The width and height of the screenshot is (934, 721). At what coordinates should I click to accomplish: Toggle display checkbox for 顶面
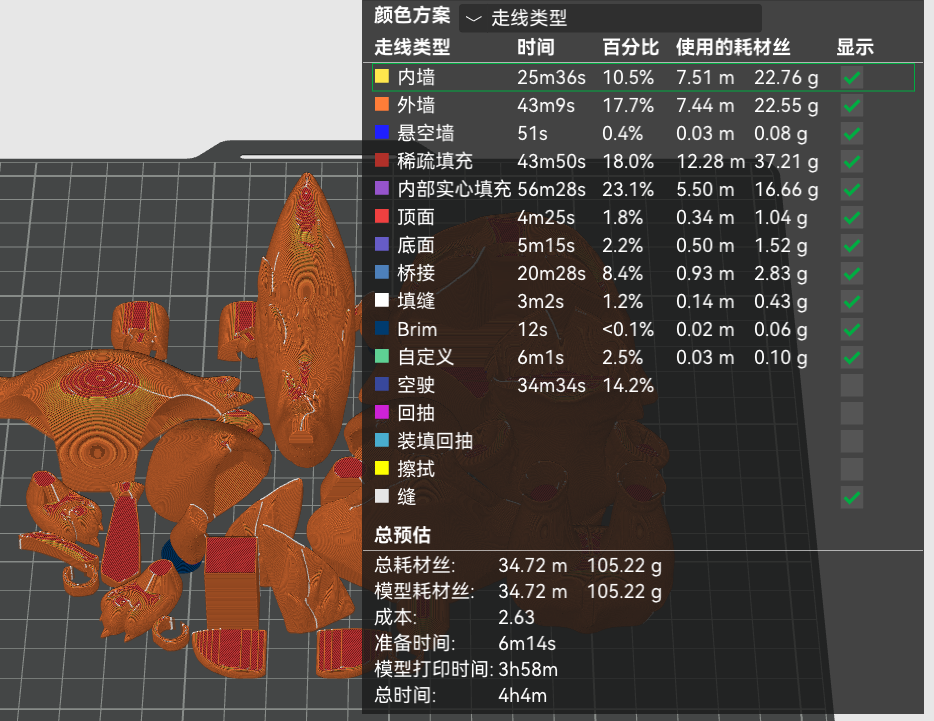[852, 217]
